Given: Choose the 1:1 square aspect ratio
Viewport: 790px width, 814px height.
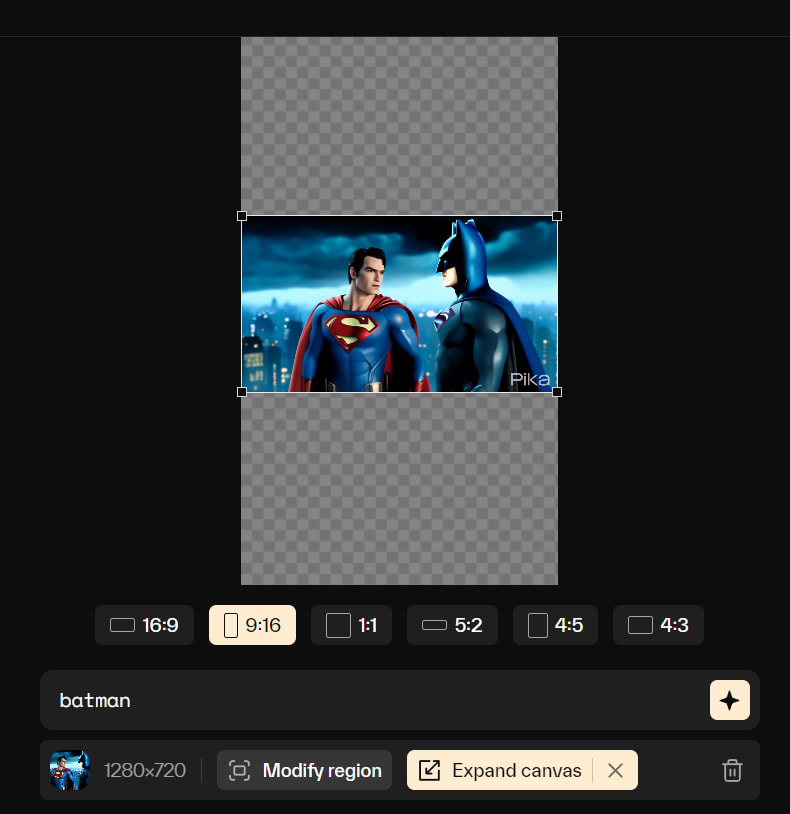Looking at the screenshot, I should (x=351, y=625).
